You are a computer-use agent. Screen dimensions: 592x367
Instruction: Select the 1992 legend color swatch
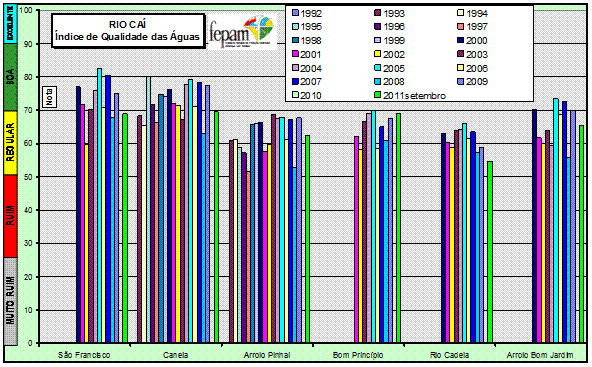click(295, 13)
